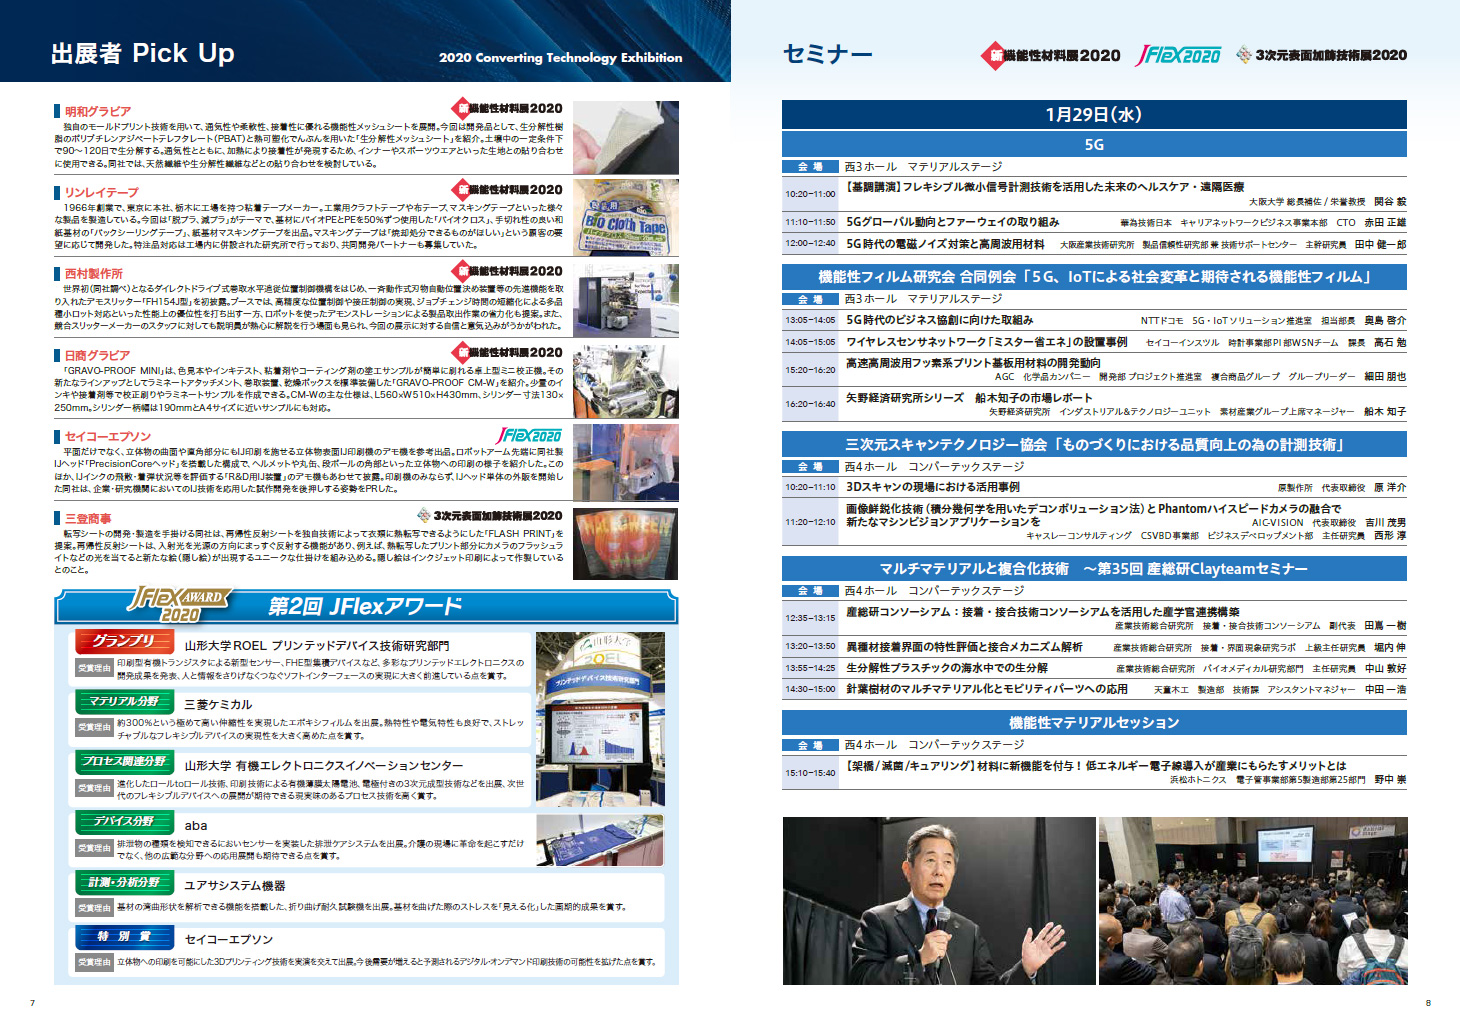Click the 矢野経済研究所シリーズ 船木知子の市場レポート session

click(x=969, y=398)
